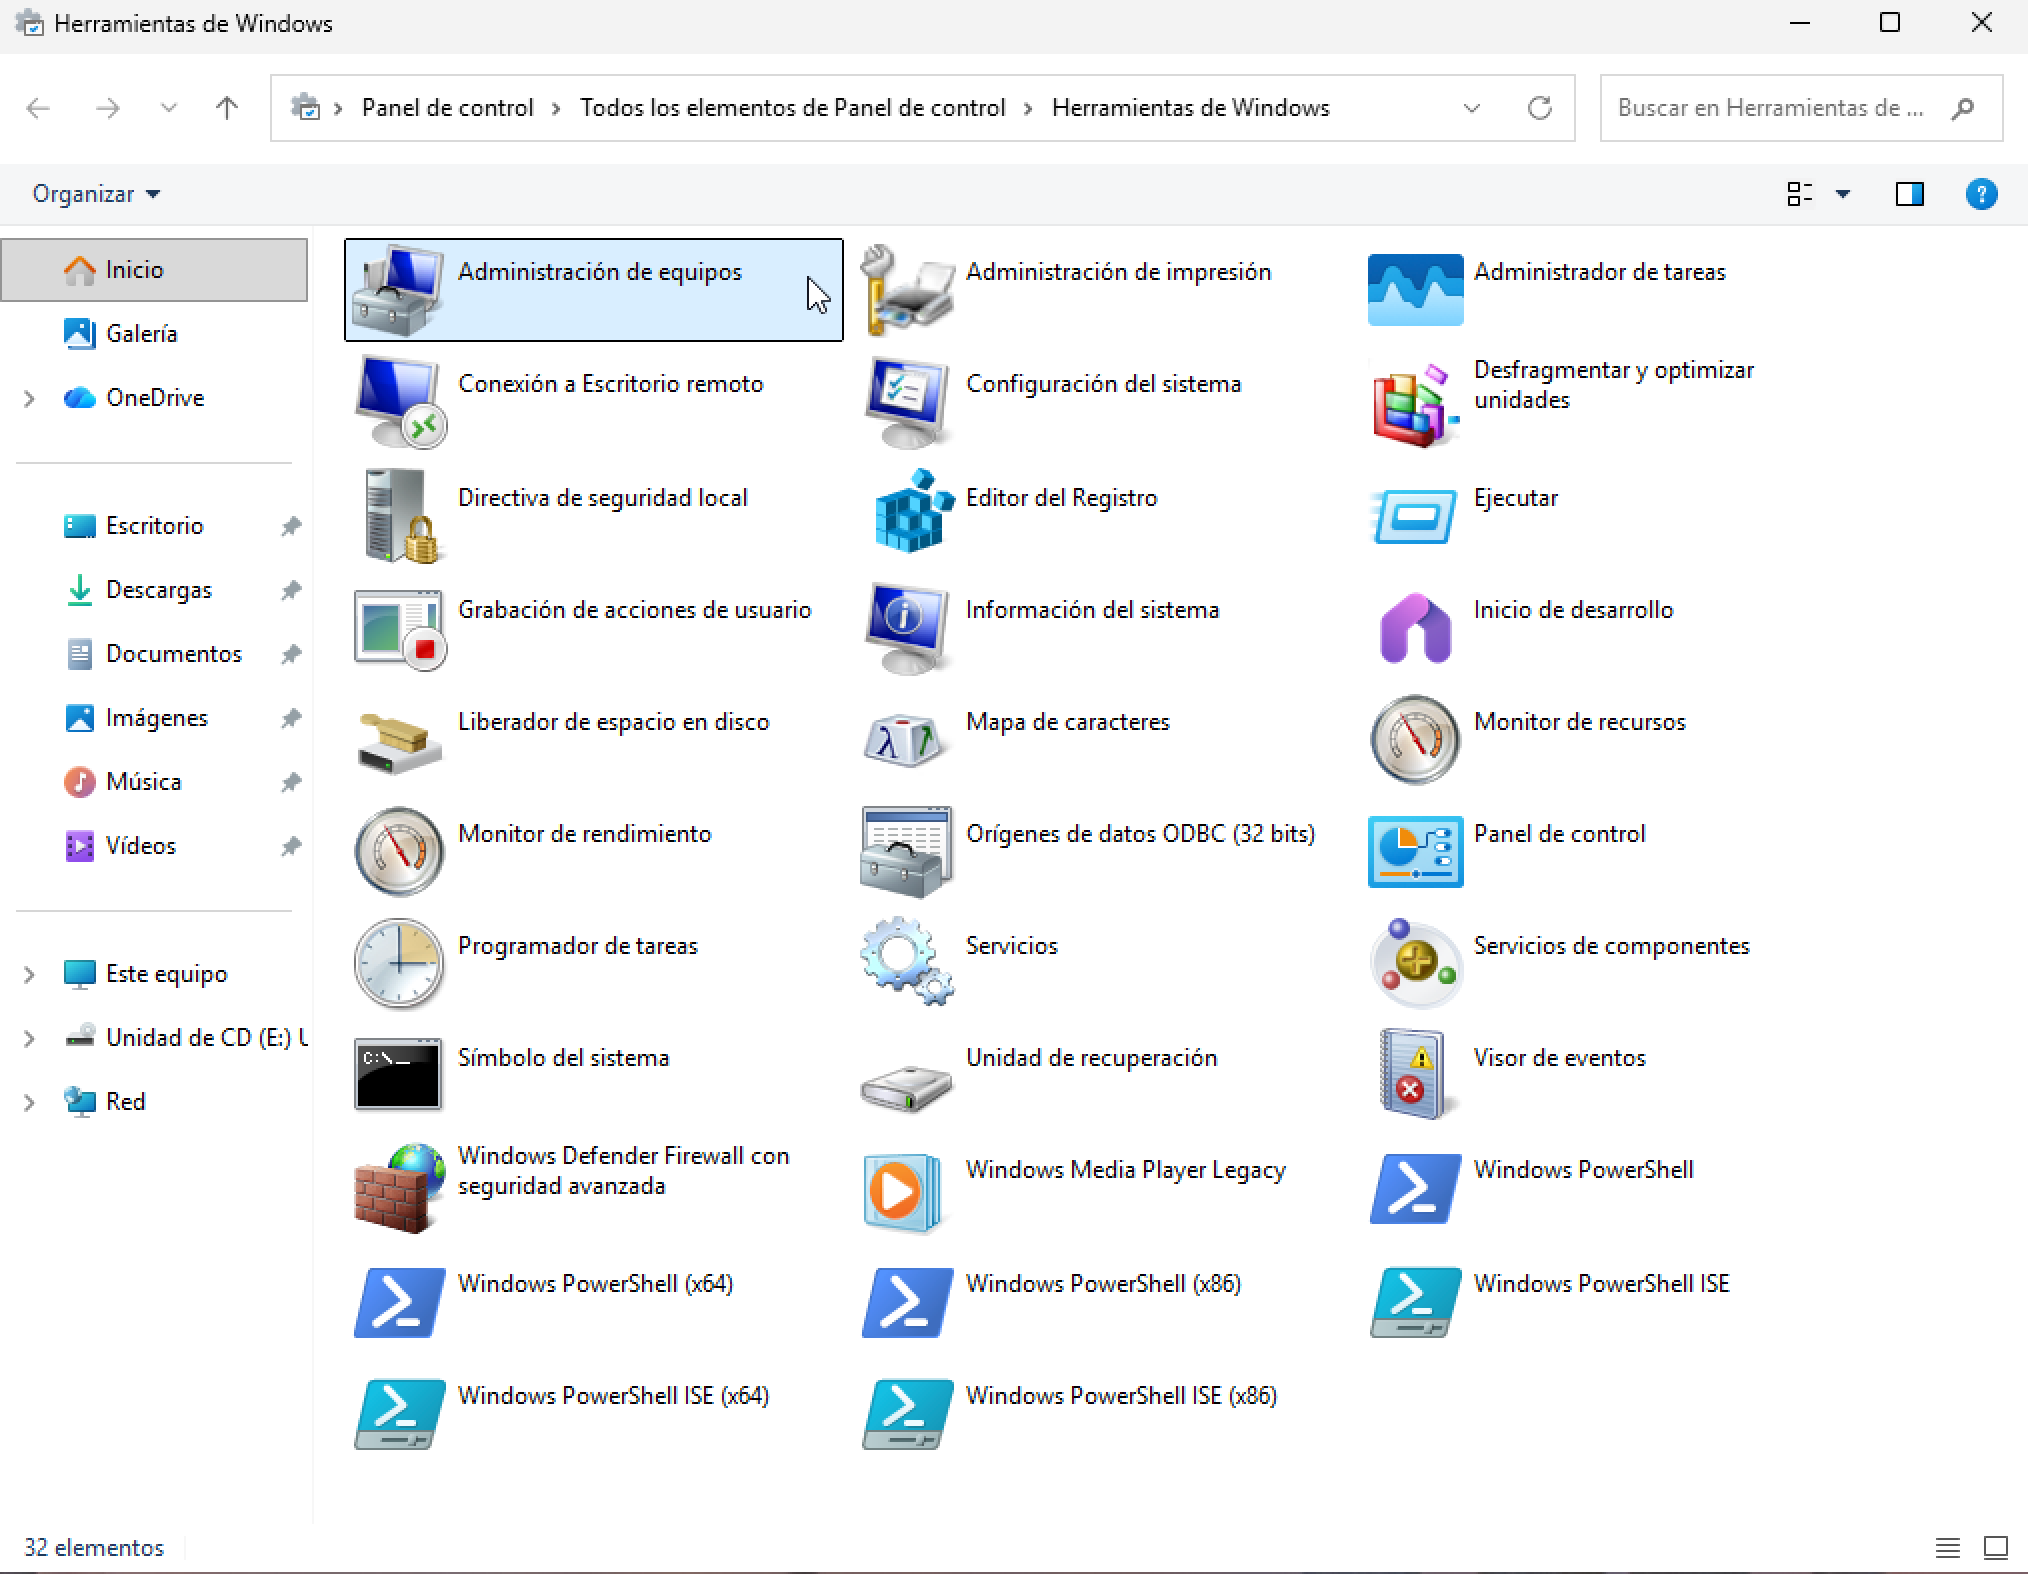The image size is (2028, 1574).
Task: Click Inicio de desarrollo icon
Action: 1415,628
